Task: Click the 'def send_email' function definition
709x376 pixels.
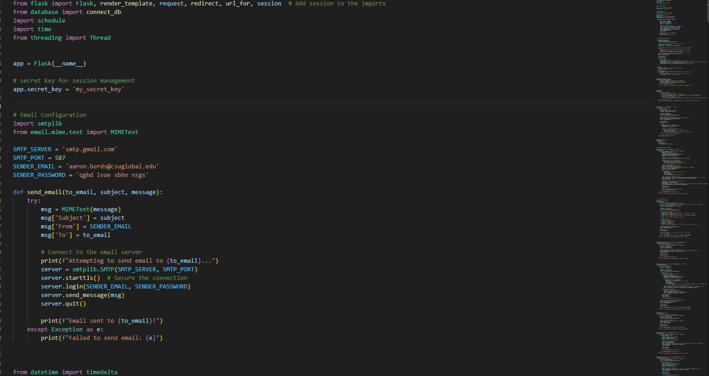Action: point(88,192)
